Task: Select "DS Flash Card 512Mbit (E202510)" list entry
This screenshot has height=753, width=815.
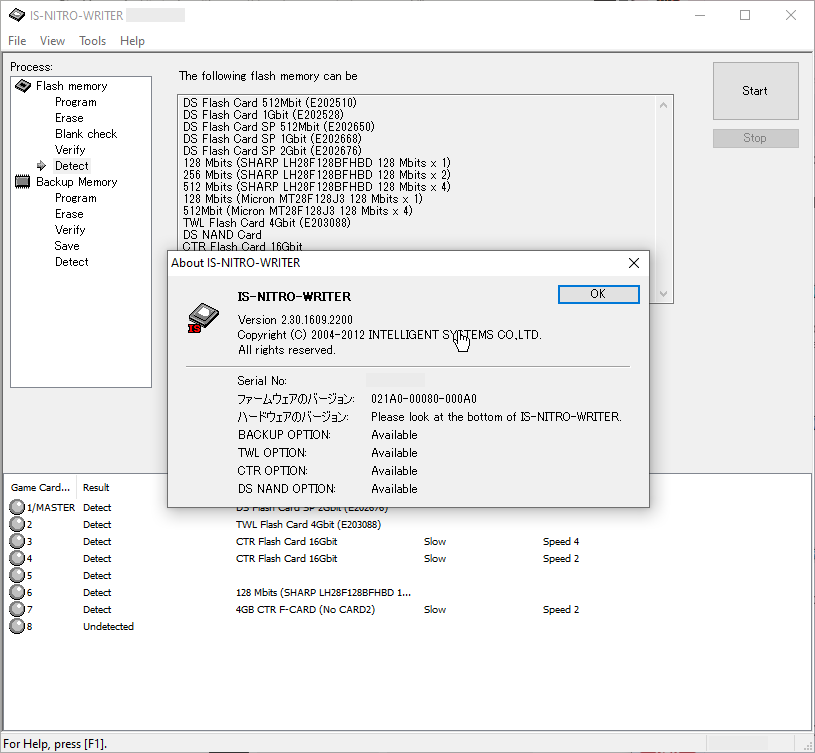Action: point(270,103)
